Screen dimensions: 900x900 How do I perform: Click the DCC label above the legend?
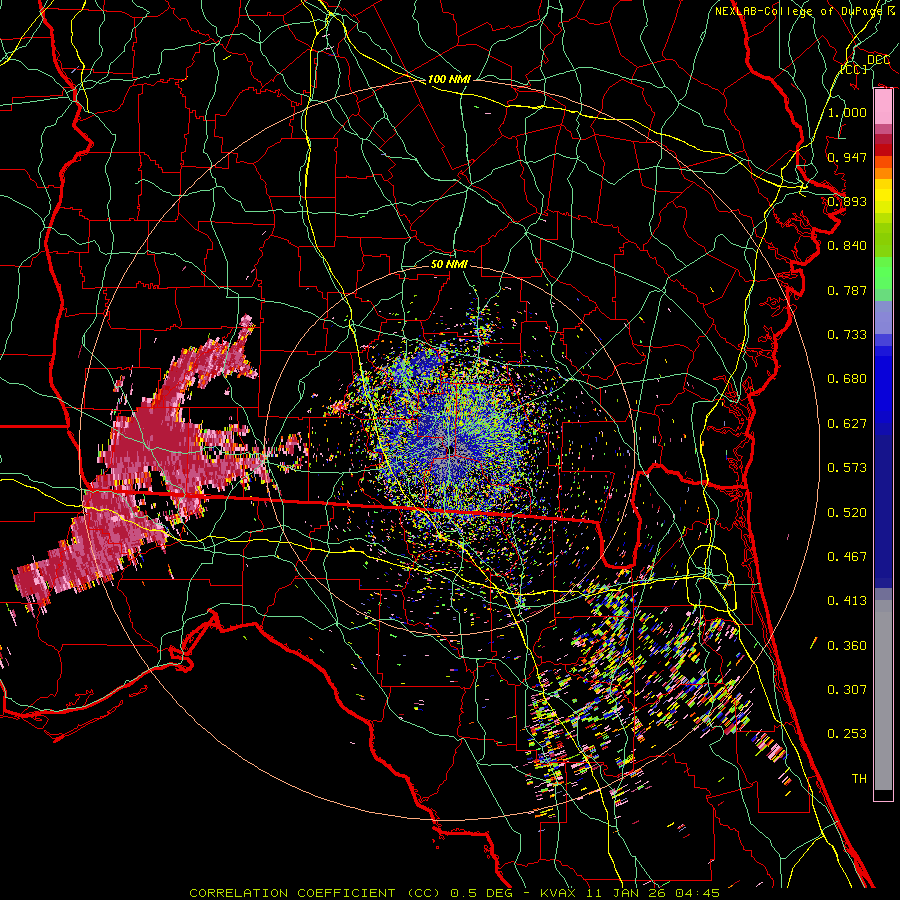tap(878, 60)
